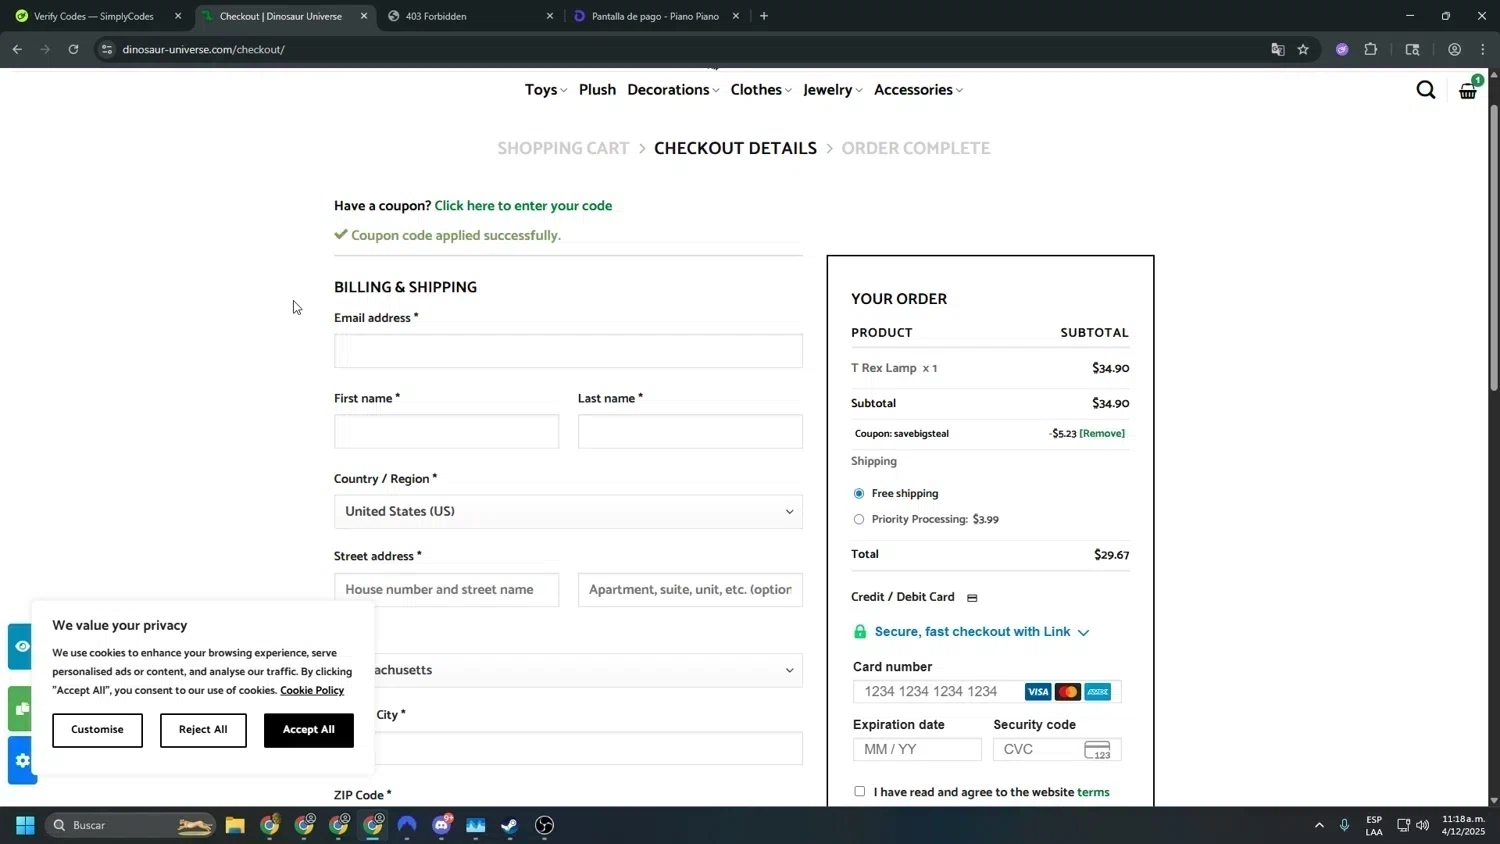Open File Explorer from the taskbar

235,825
